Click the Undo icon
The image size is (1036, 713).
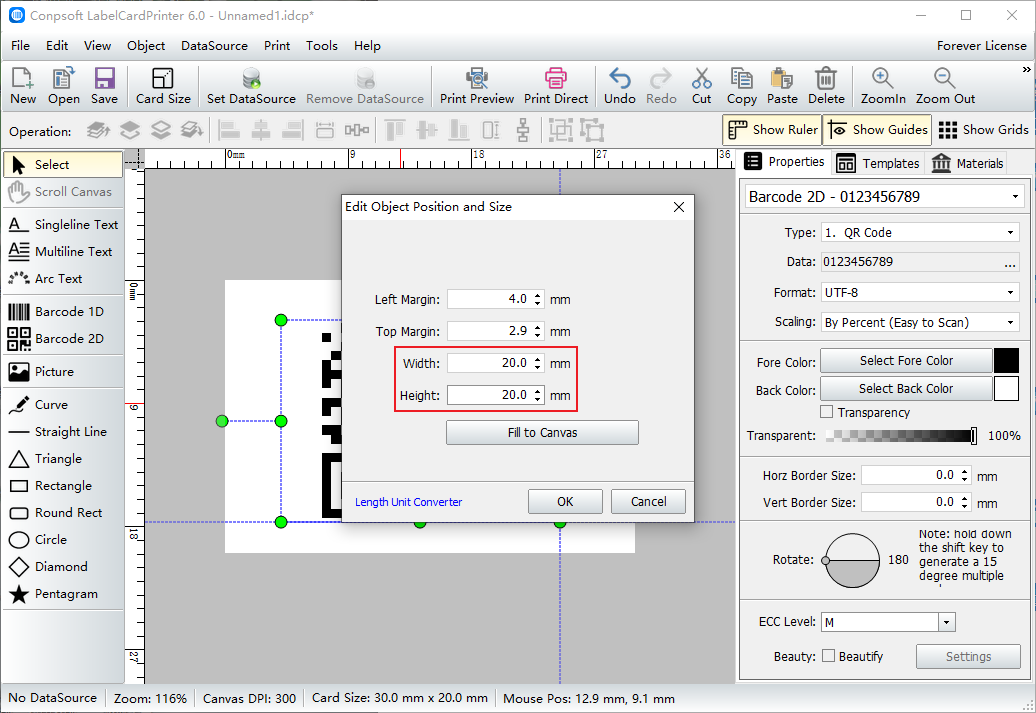[x=620, y=78]
